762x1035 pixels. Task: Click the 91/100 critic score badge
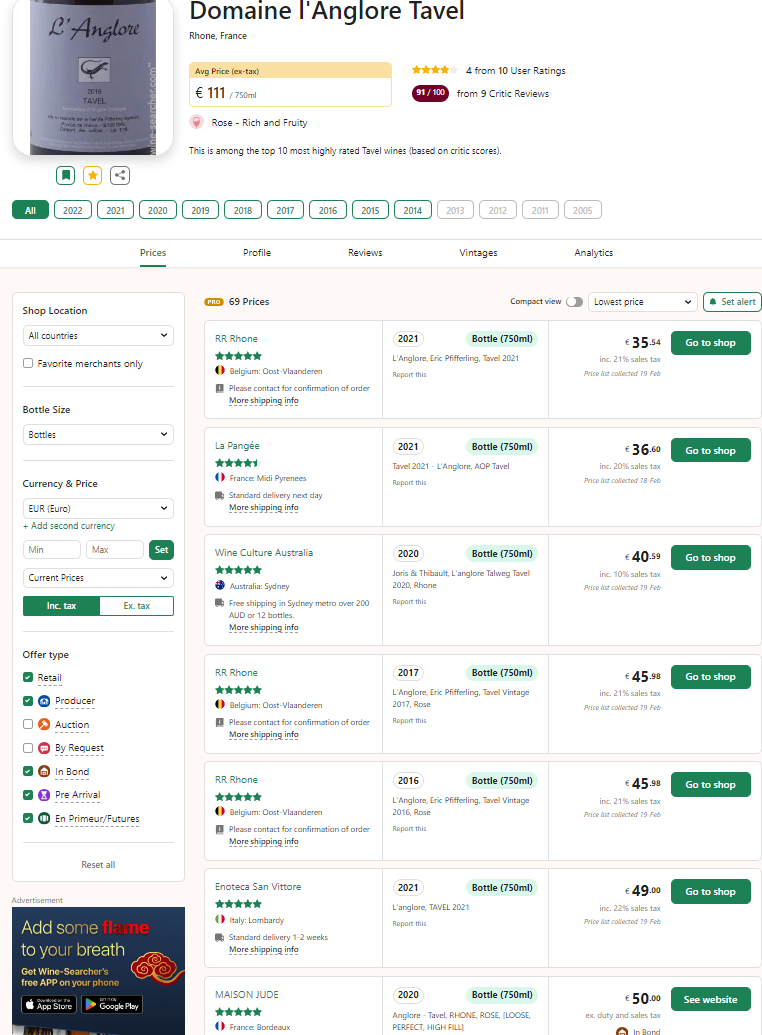tap(431, 93)
